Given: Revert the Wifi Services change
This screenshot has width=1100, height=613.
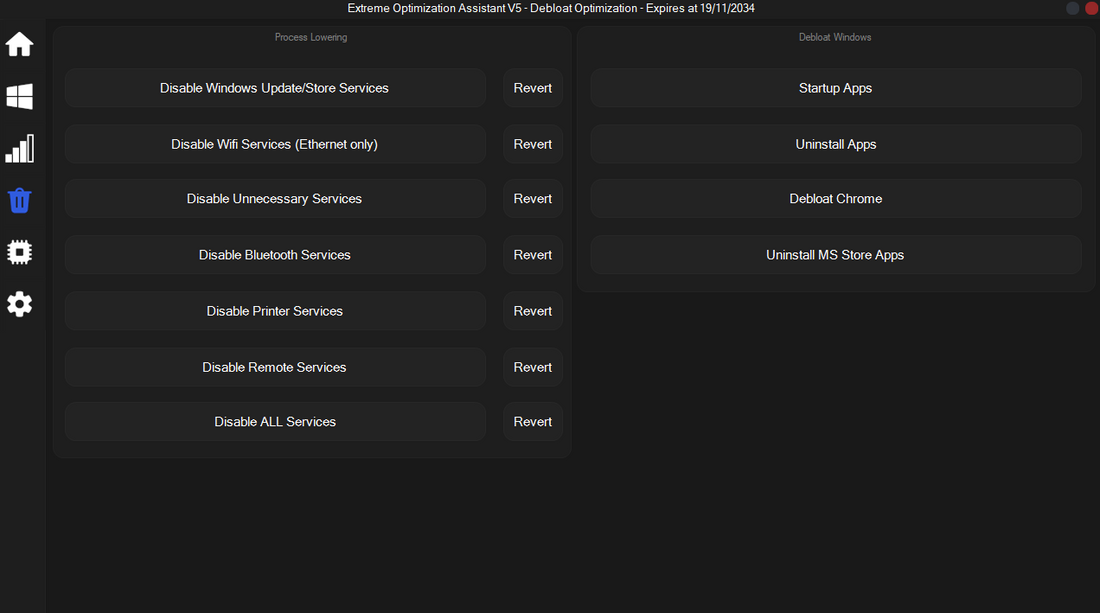Looking at the screenshot, I should tap(532, 144).
